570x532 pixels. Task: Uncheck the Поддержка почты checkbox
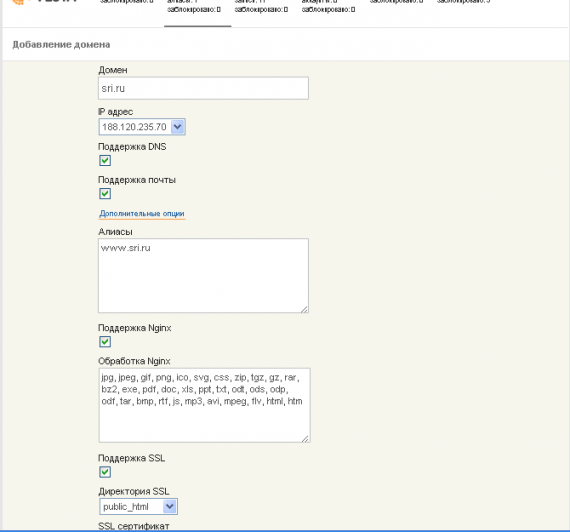coord(105,193)
